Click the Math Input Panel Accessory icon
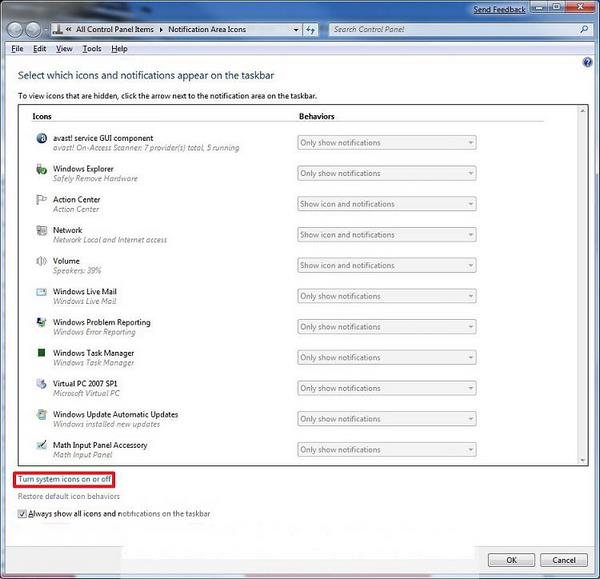The image size is (600, 579). 41,445
